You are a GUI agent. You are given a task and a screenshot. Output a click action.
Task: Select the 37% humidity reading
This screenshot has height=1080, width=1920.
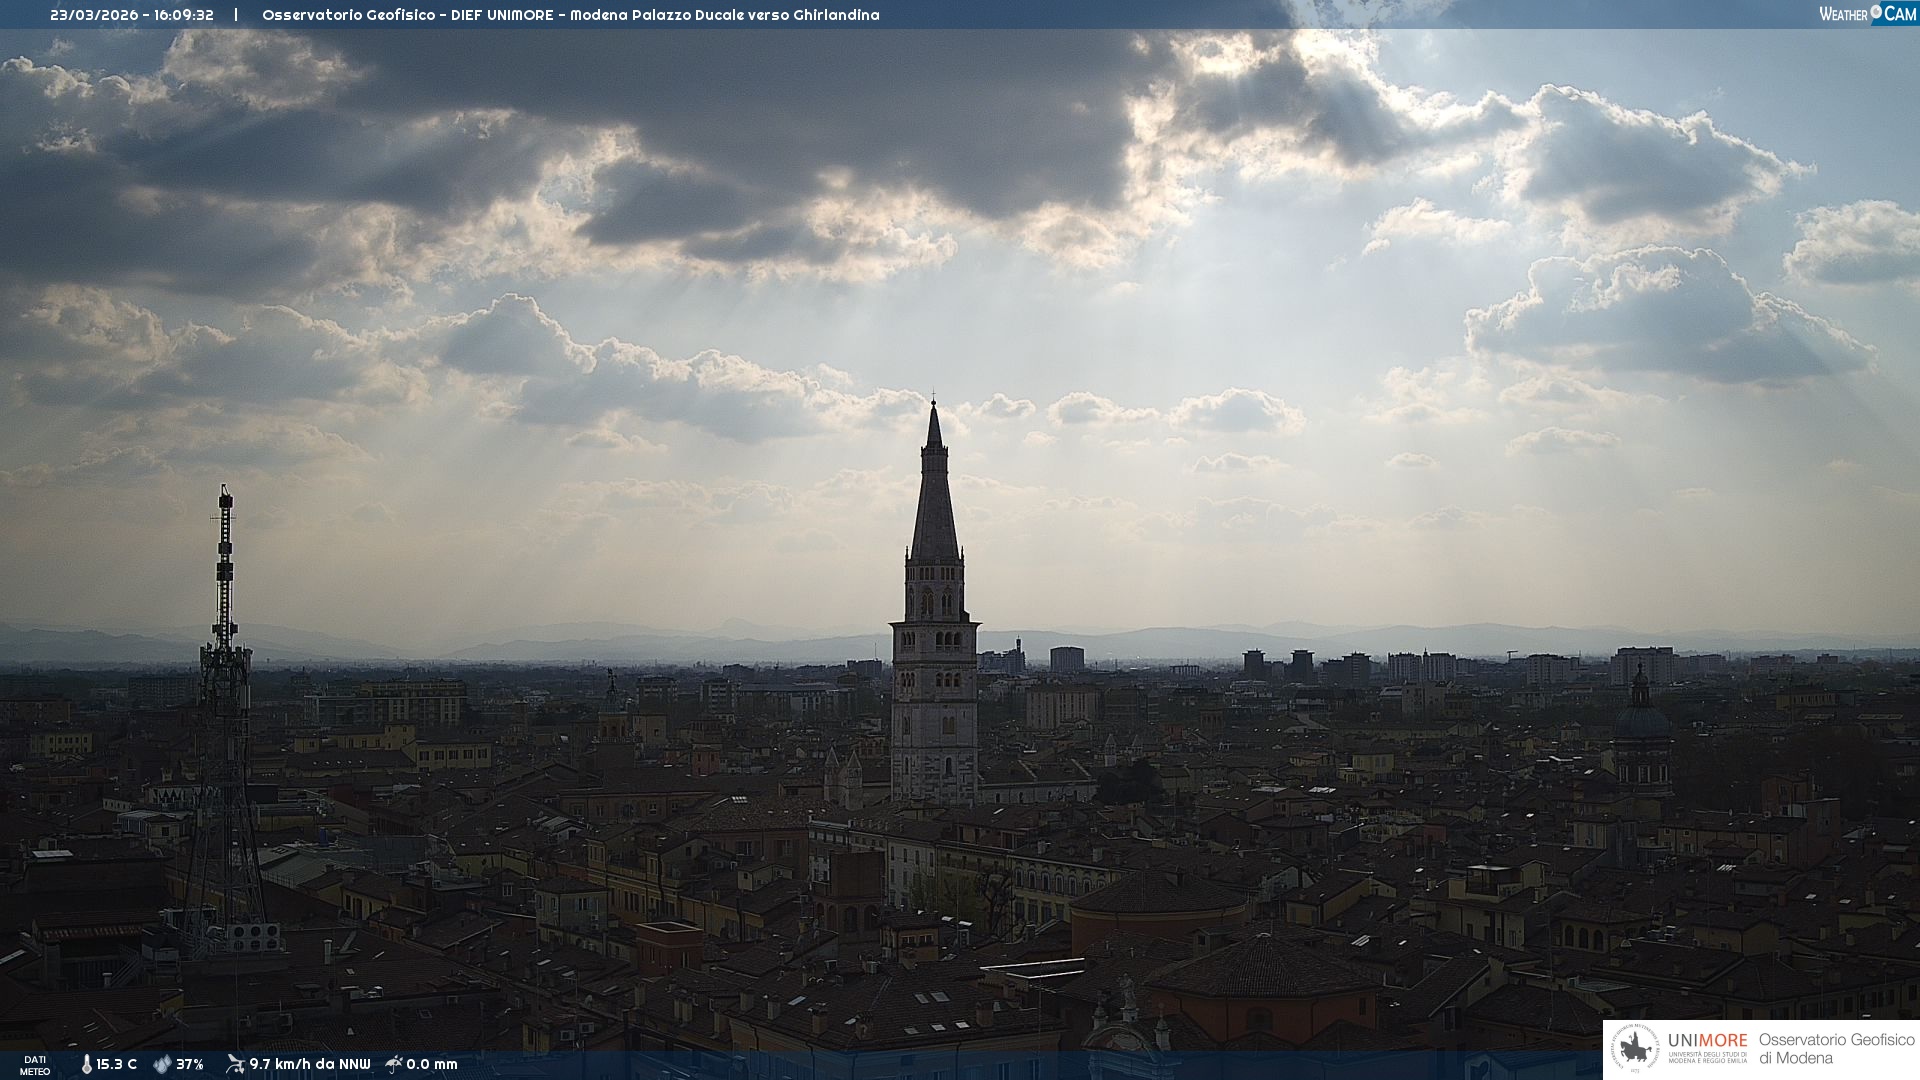click(x=190, y=1064)
